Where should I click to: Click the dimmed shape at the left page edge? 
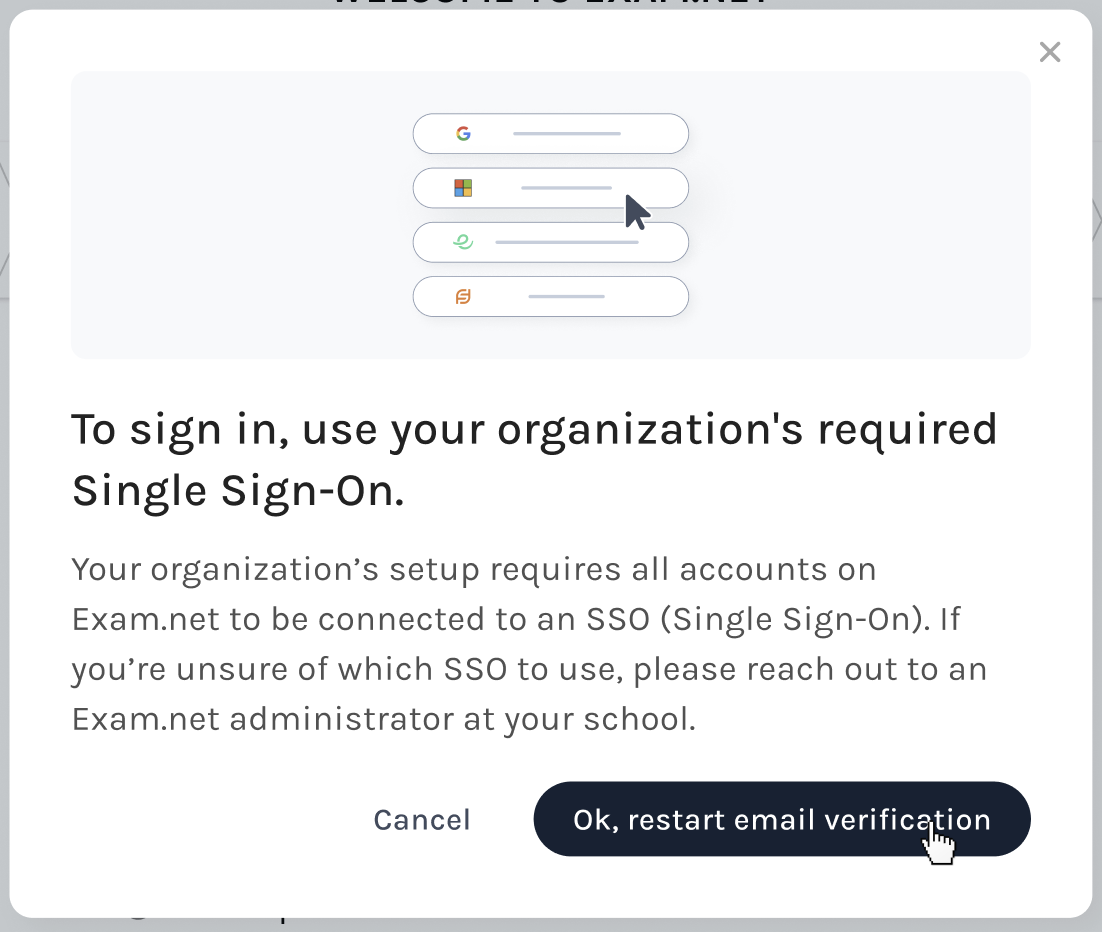click(x=4, y=219)
